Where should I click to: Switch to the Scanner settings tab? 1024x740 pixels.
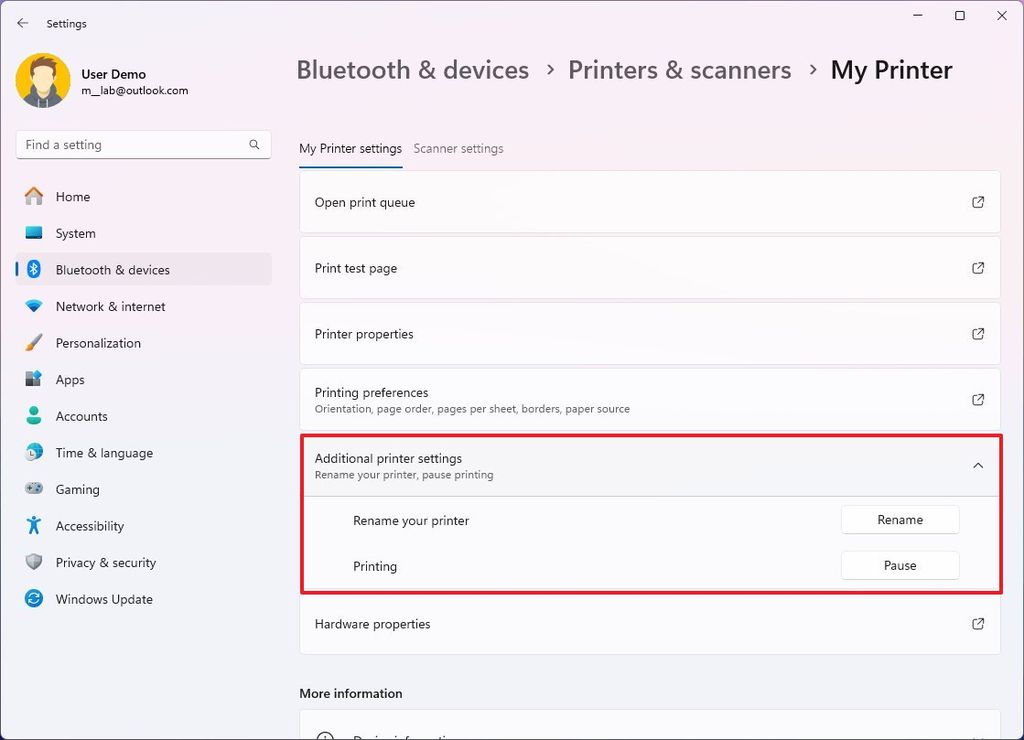pos(458,148)
